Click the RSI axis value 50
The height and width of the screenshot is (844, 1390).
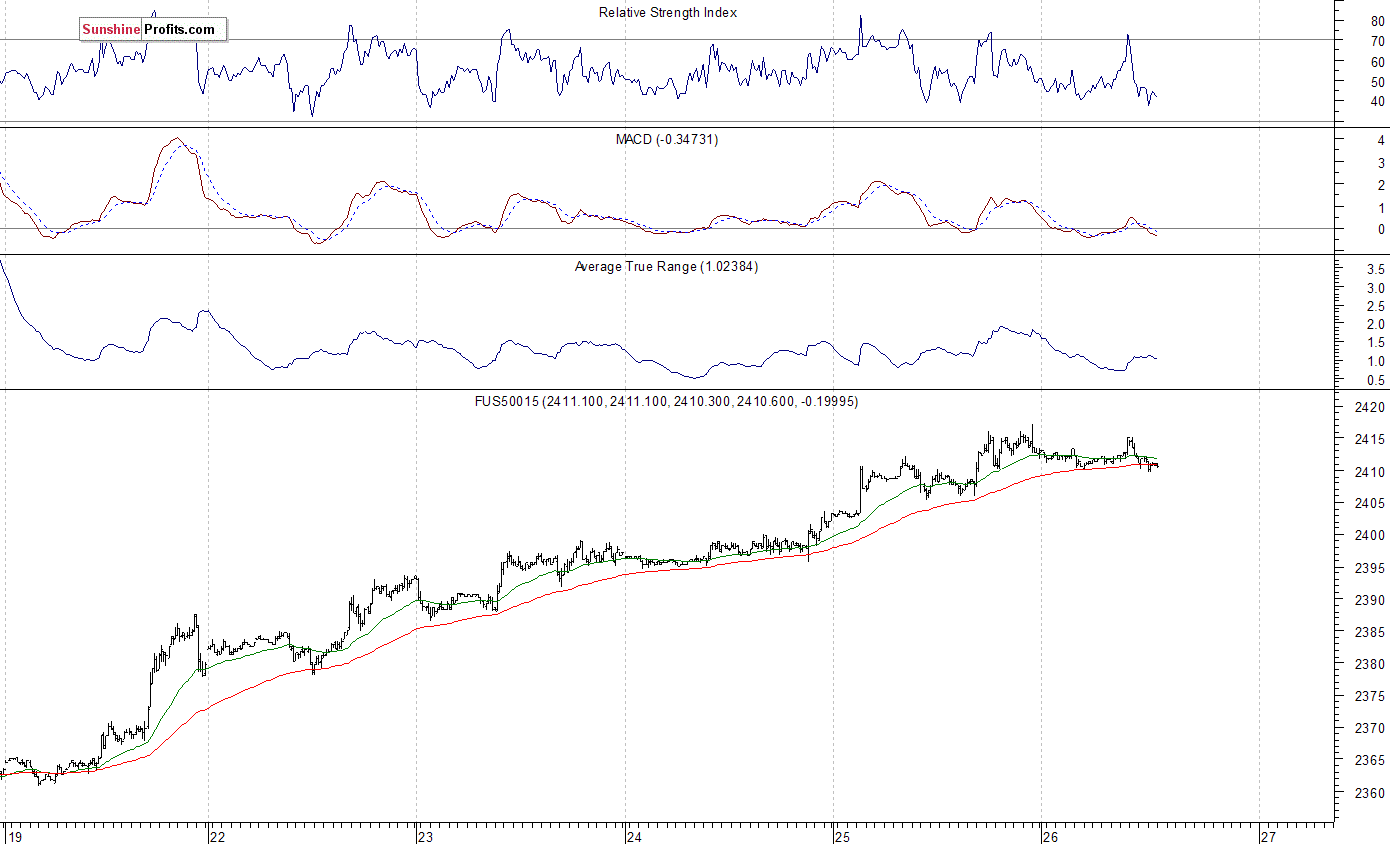[1378, 82]
